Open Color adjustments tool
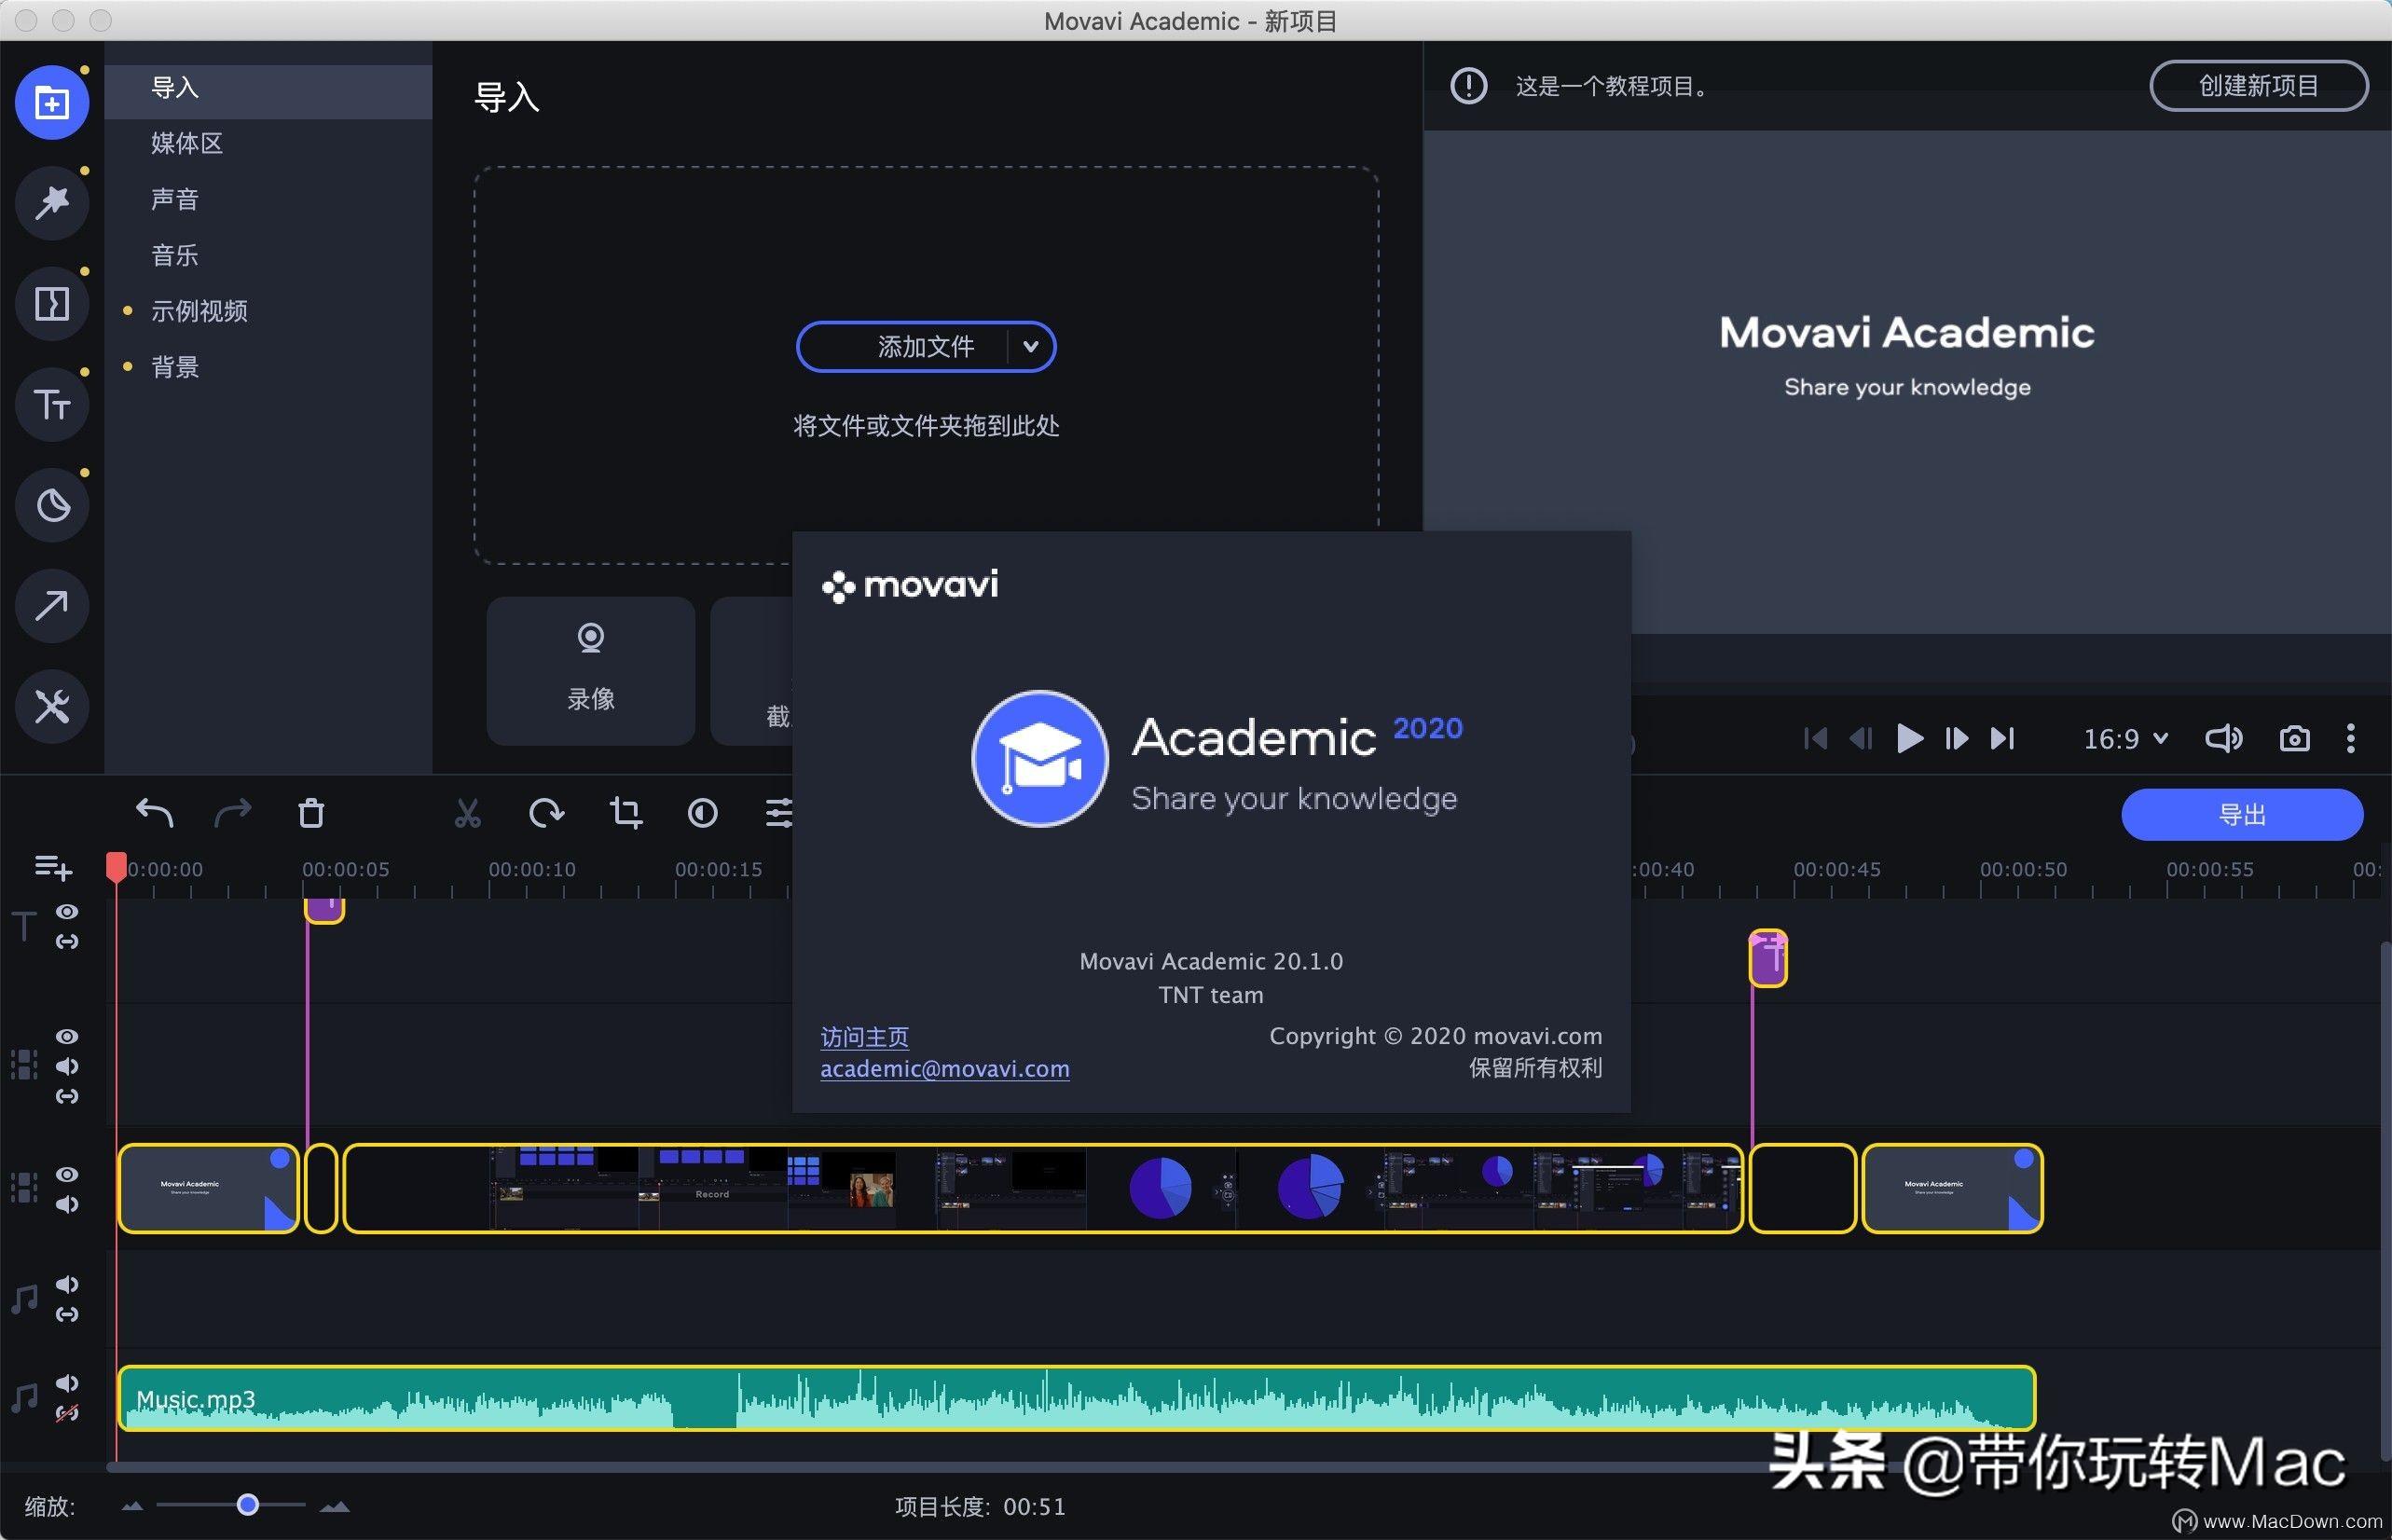This screenshot has height=1540, width=2392. tap(703, 813)
